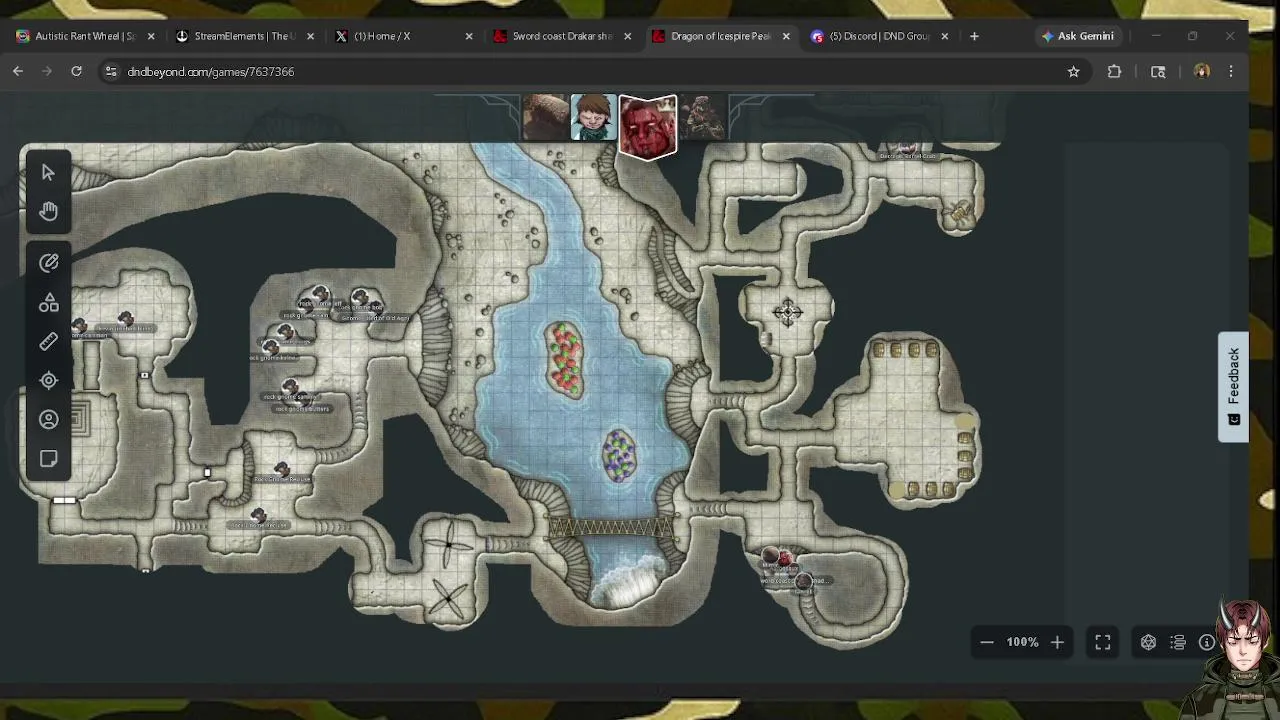
Task: Switch to StreamElements browser tab
Action: tap(245, 36)
